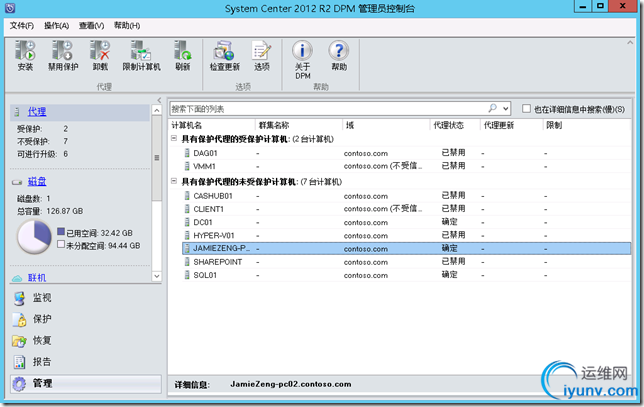The image size is (644, 407).
Task: Select the SHAREPOINT row
Action: coord(407,262)
